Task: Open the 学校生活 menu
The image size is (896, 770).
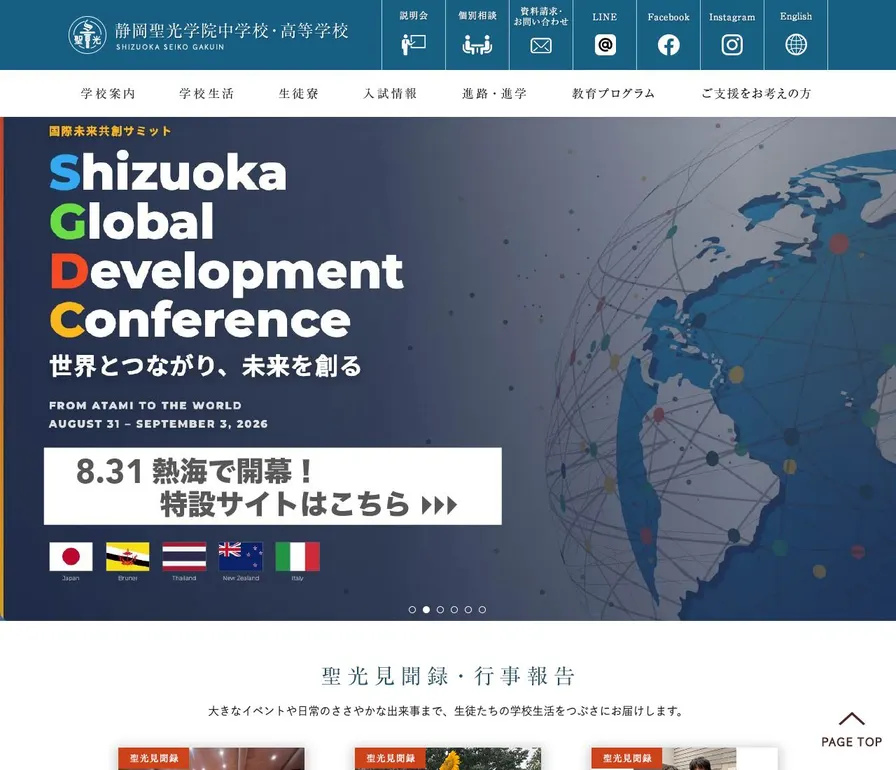Action: pyautogui.click(x=206, y=93)
